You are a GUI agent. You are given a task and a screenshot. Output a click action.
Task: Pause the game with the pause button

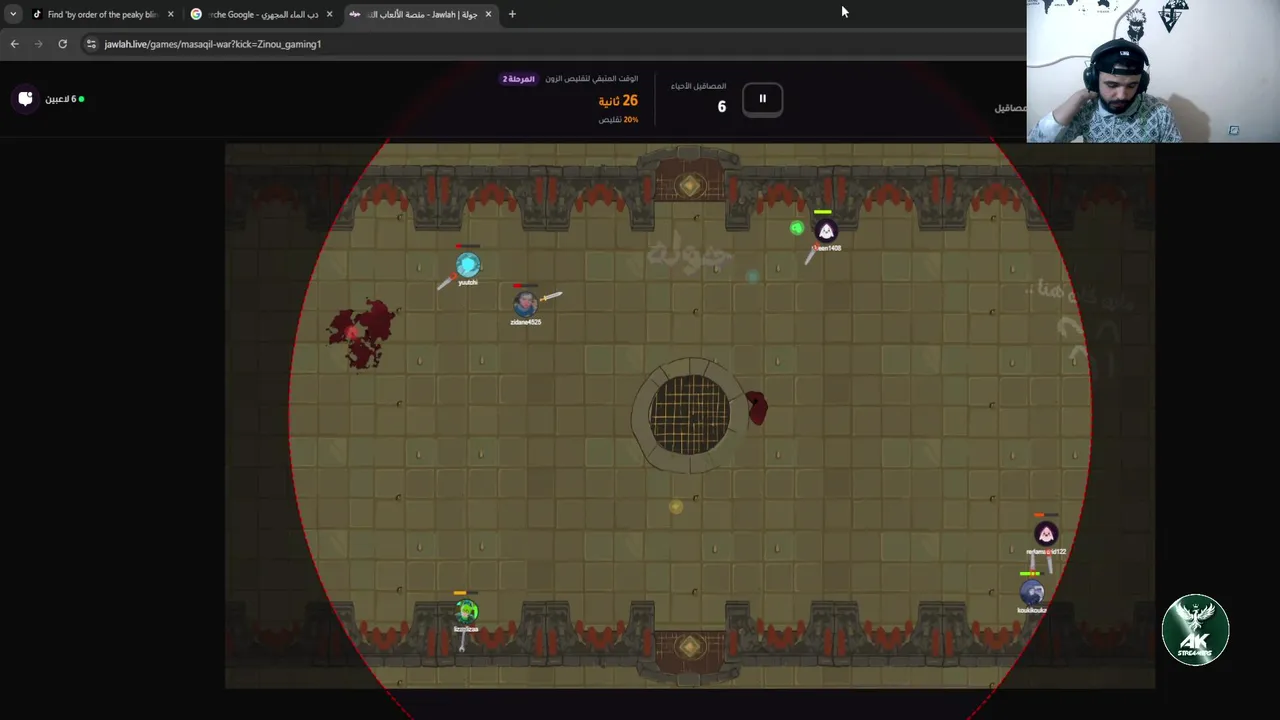762,98
